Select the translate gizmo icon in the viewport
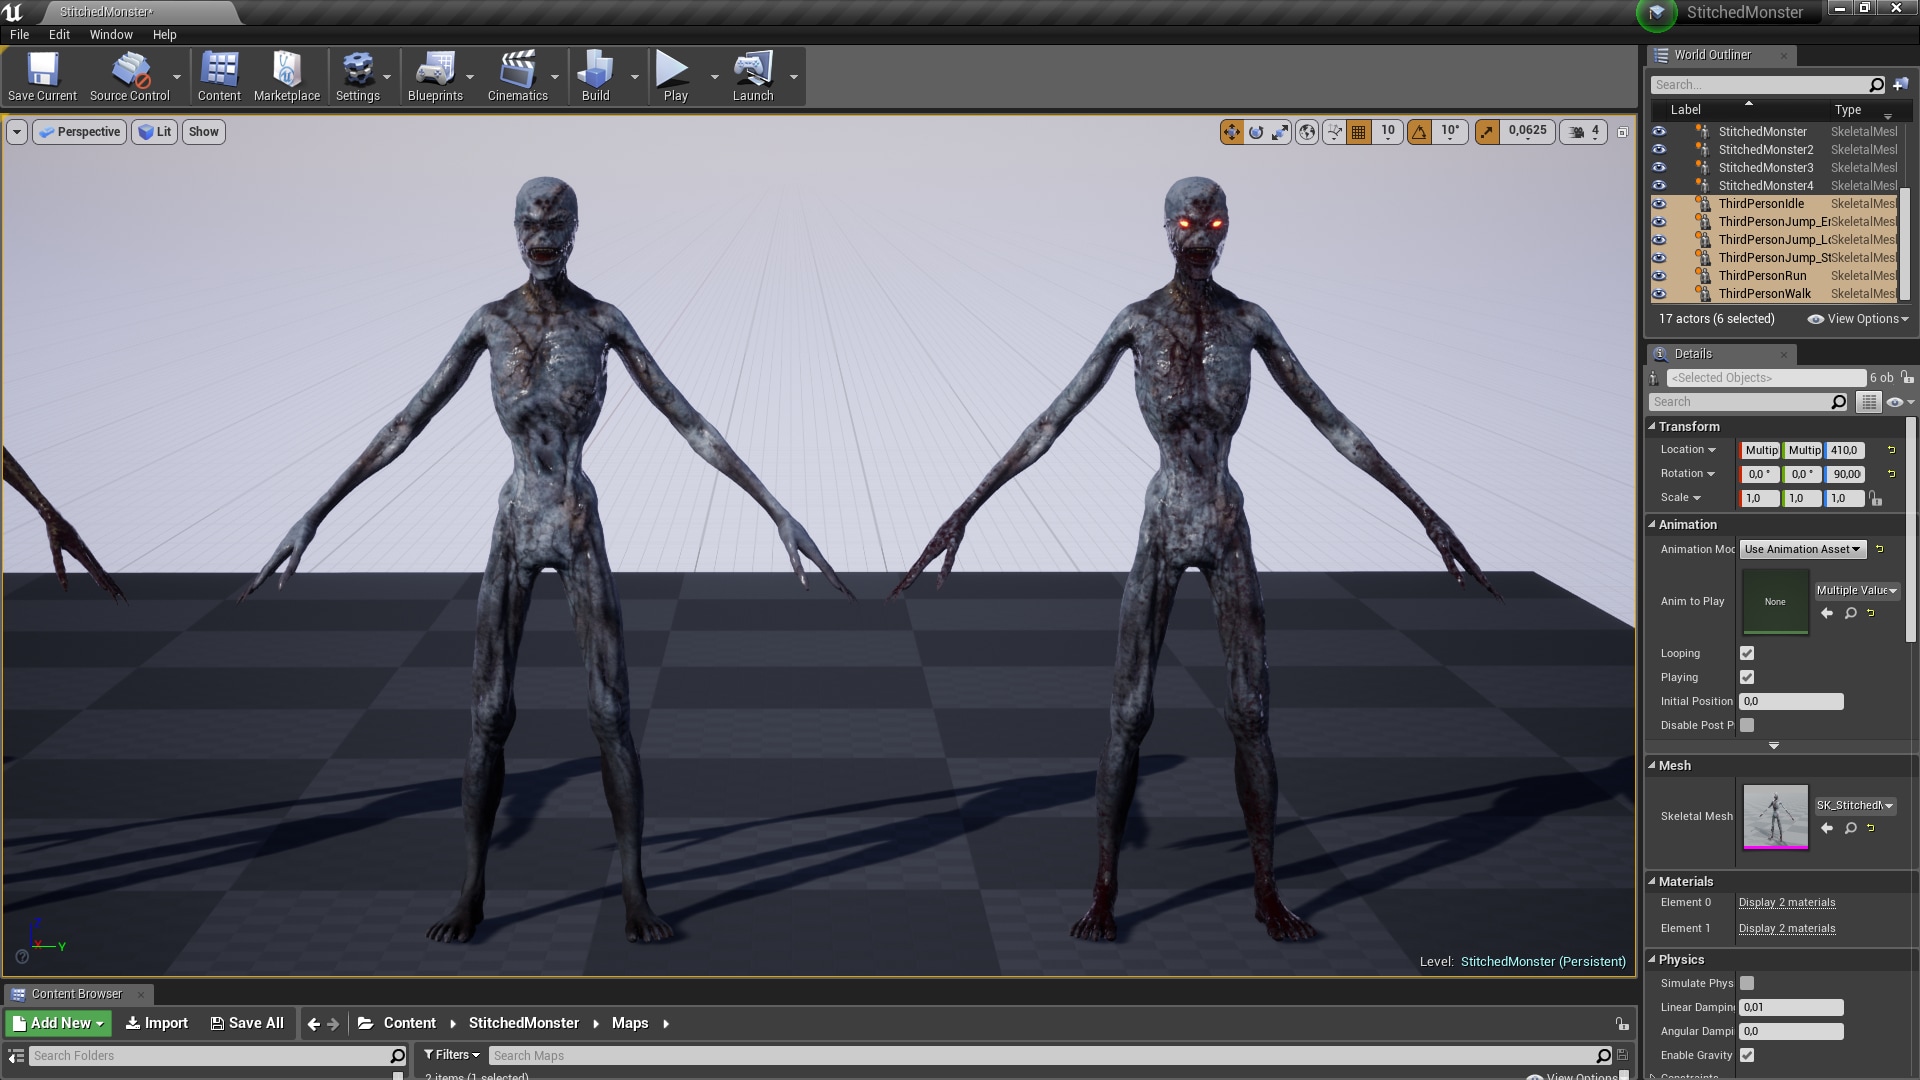The image size is (1920, 1080). point(1231,132)
